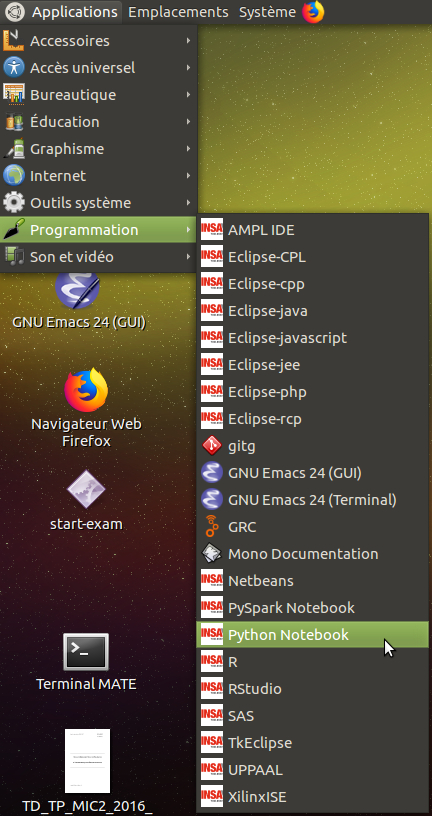
Task: Launch Firefox from the top panel icon
Action: tap(313, 12)
